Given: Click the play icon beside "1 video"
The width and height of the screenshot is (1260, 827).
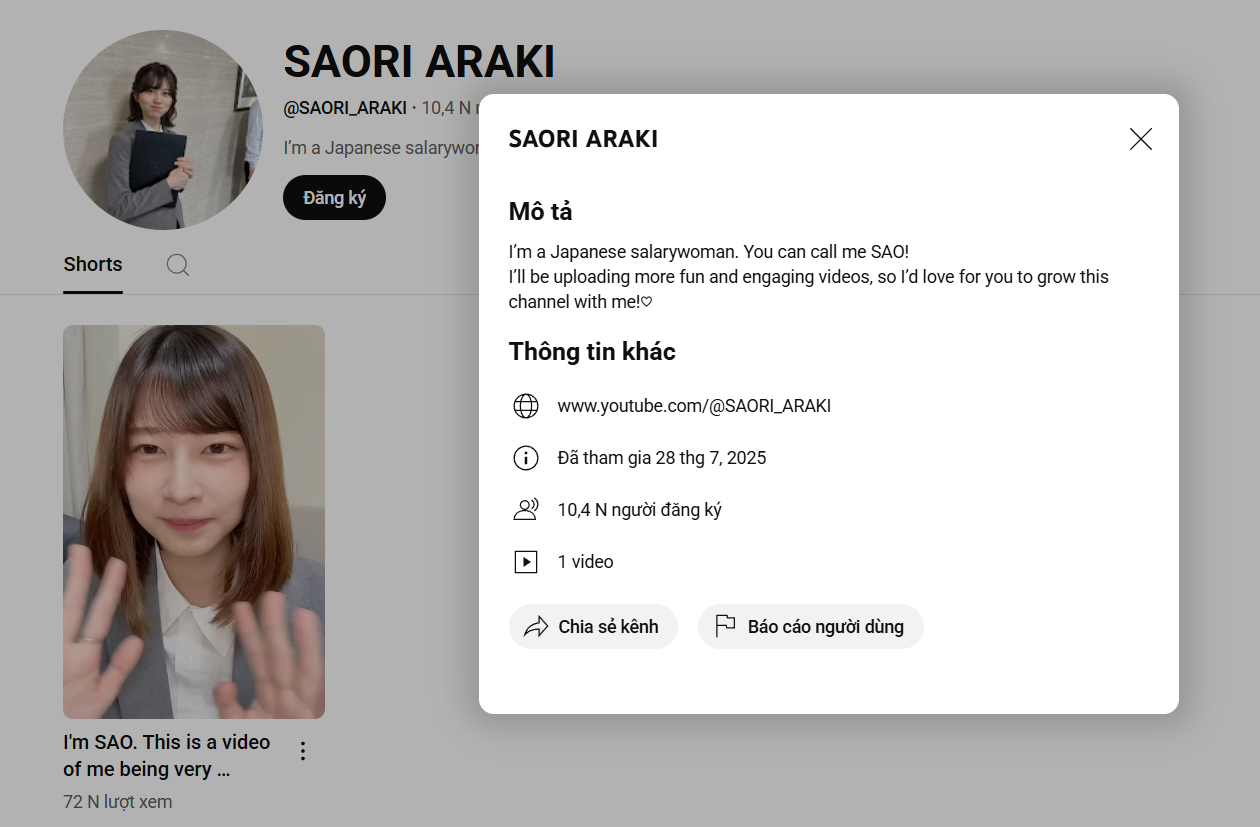Looking at the screenshot, I should (526, 562).
